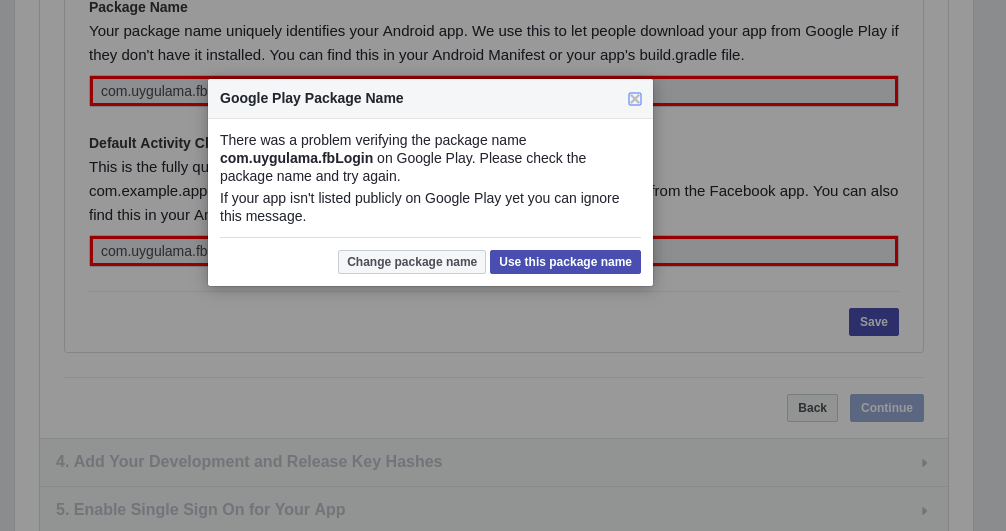Click the Package Name heading label
Viewport: 1006px width, 531px height.
(x=138, y=7)
